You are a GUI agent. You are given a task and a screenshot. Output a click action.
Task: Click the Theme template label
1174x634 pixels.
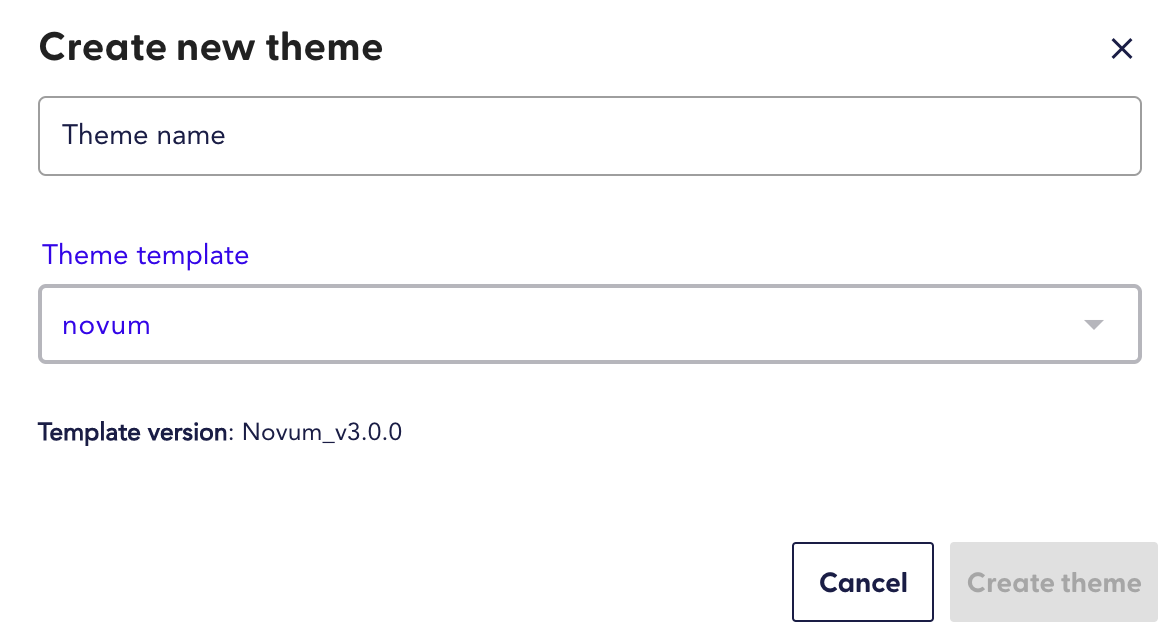145,255
